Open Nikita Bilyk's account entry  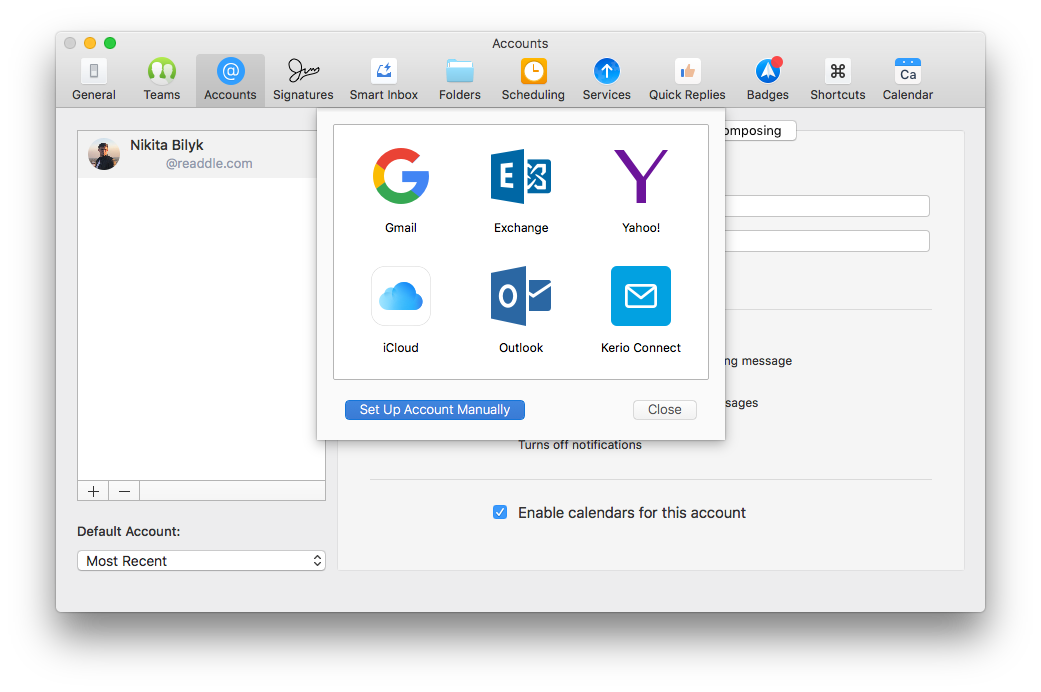(180, 153)
